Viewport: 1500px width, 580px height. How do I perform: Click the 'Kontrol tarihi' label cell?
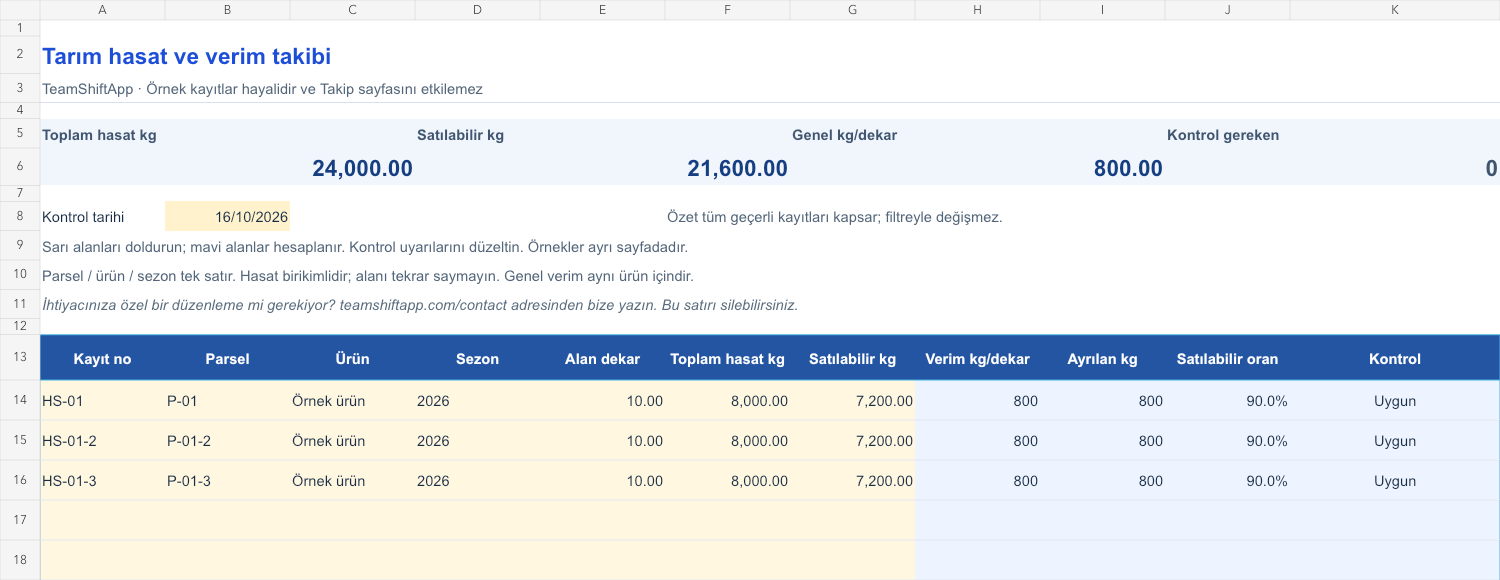point(102,217)
